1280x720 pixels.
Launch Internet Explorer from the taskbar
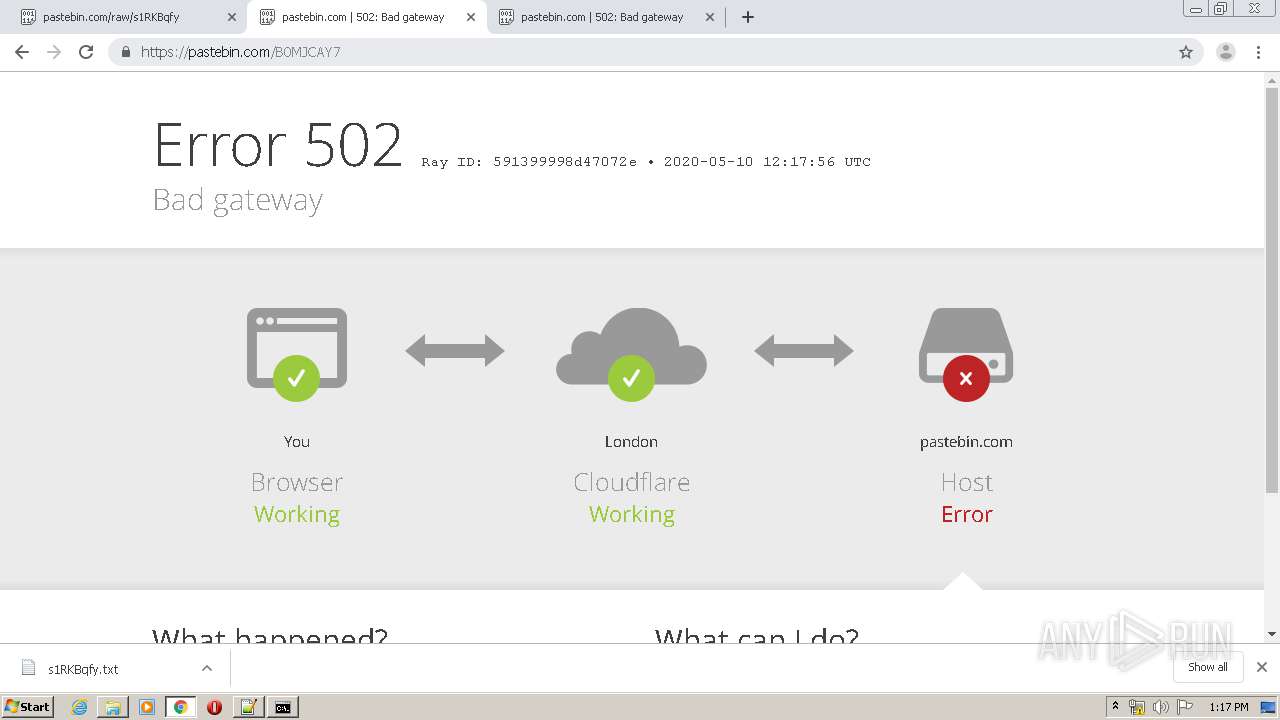pos(80,707)
